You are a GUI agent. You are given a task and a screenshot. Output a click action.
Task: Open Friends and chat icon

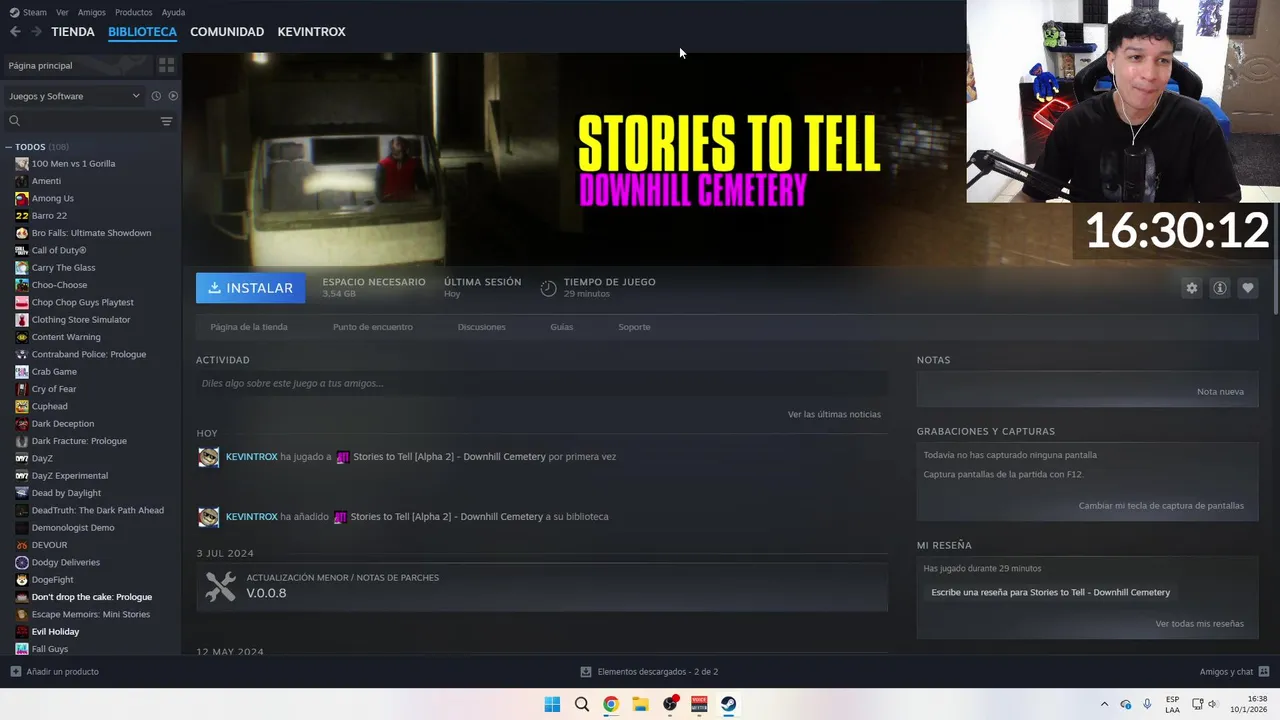click(1264, 672)
